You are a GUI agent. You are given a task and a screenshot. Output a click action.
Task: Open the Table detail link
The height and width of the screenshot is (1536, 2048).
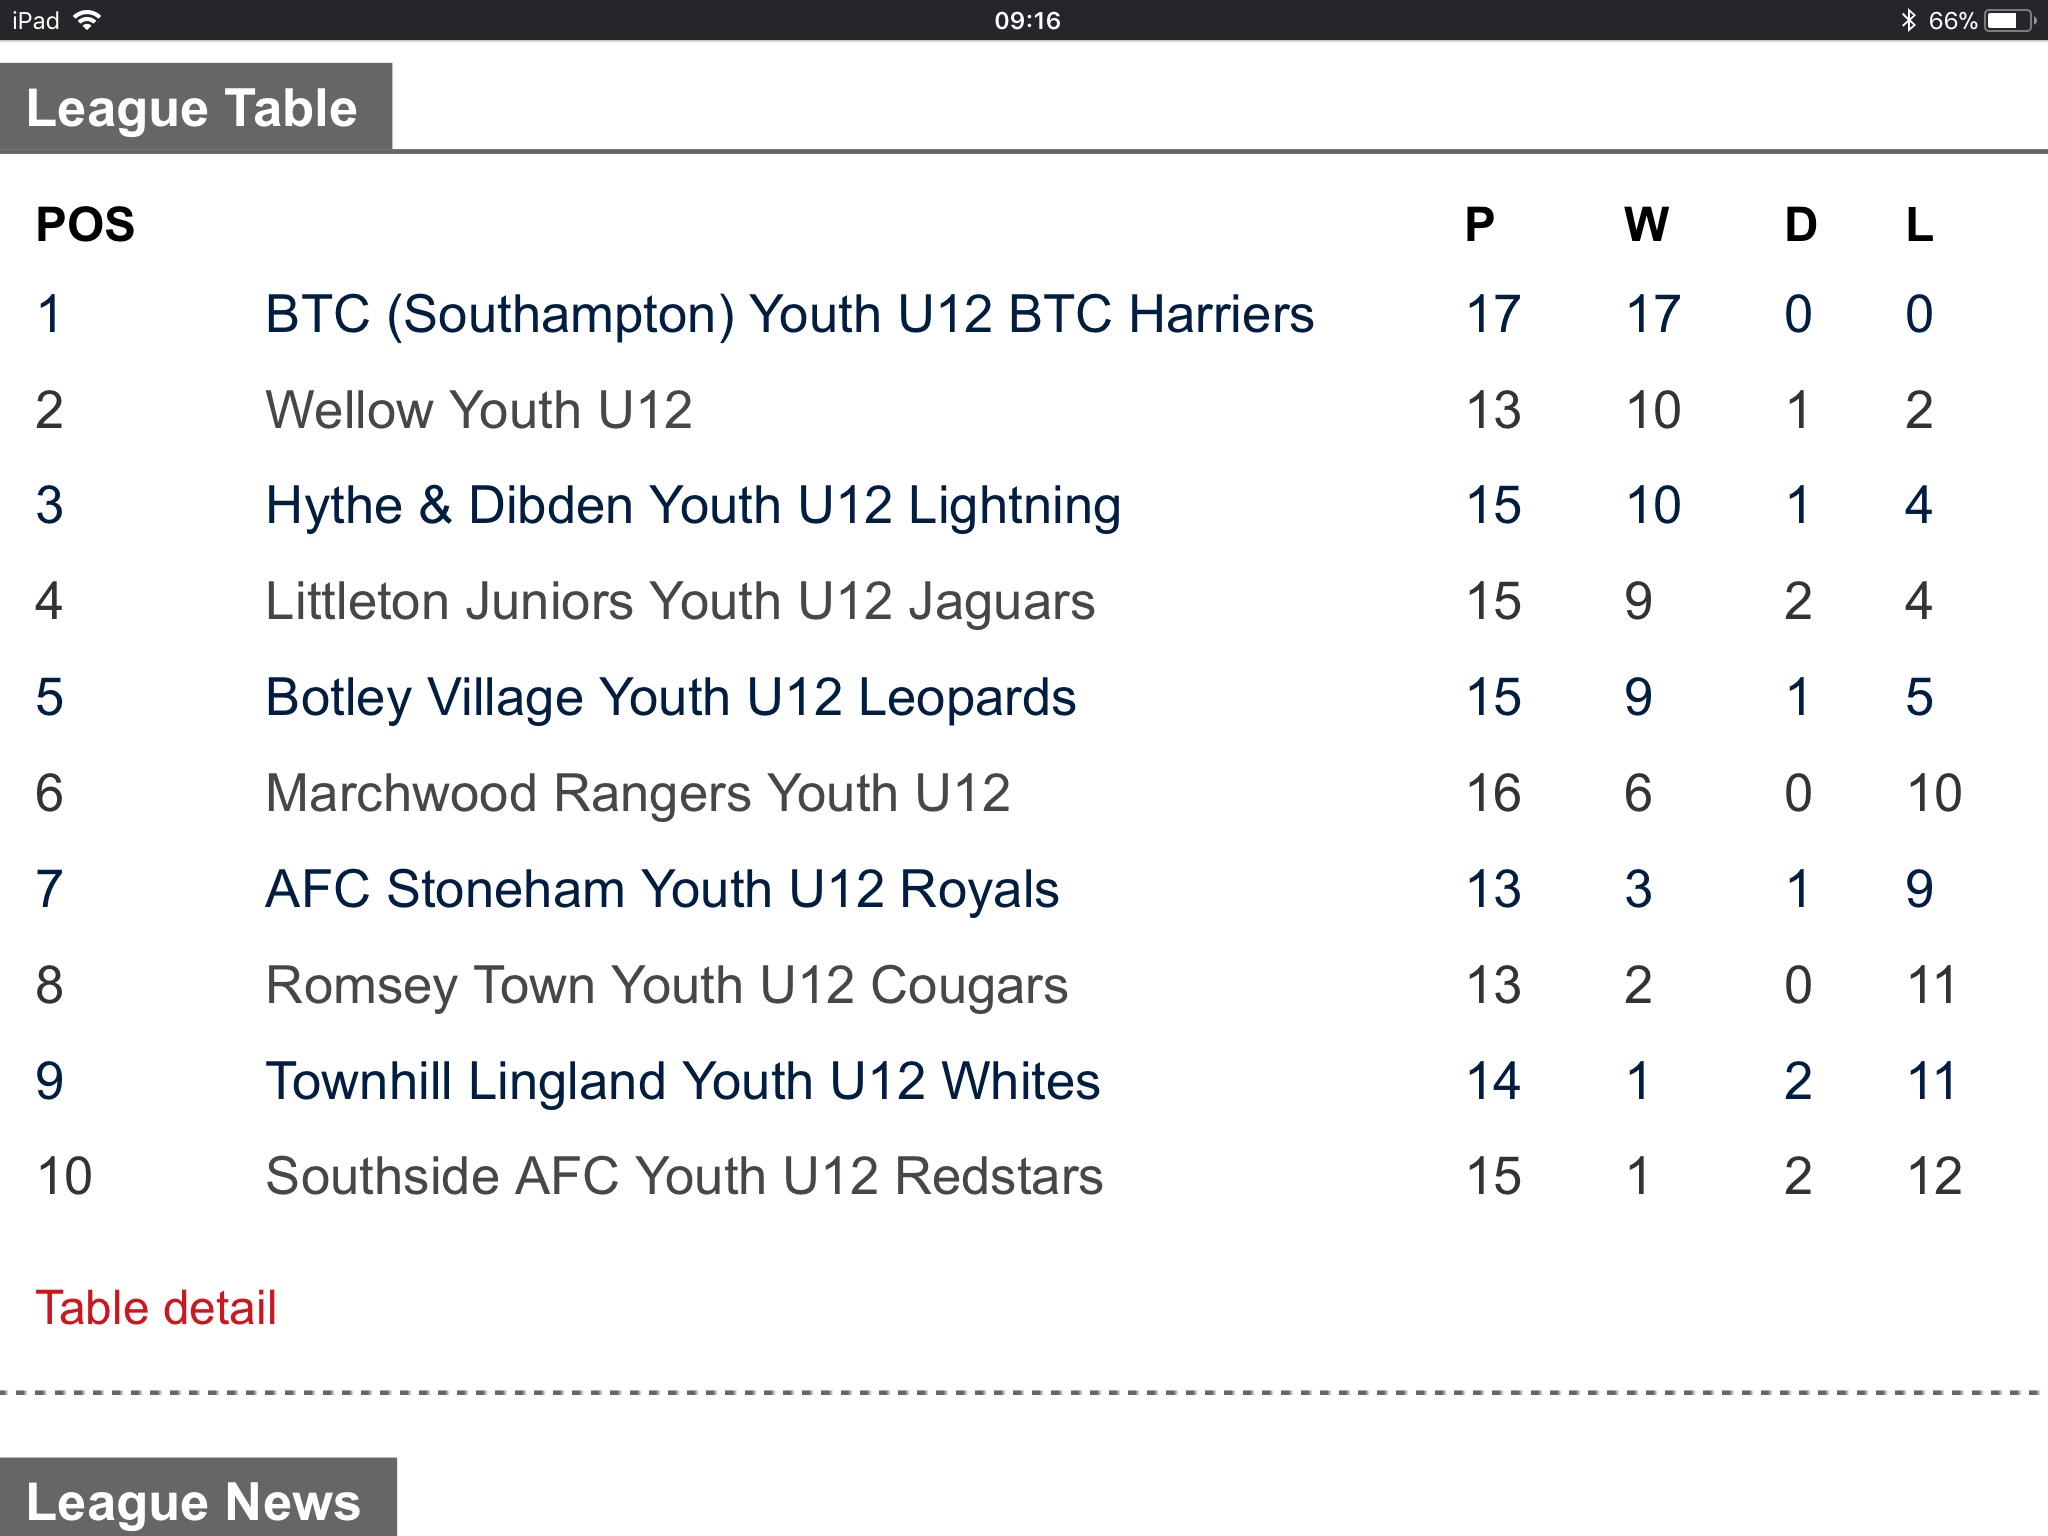pos(156,1308)
